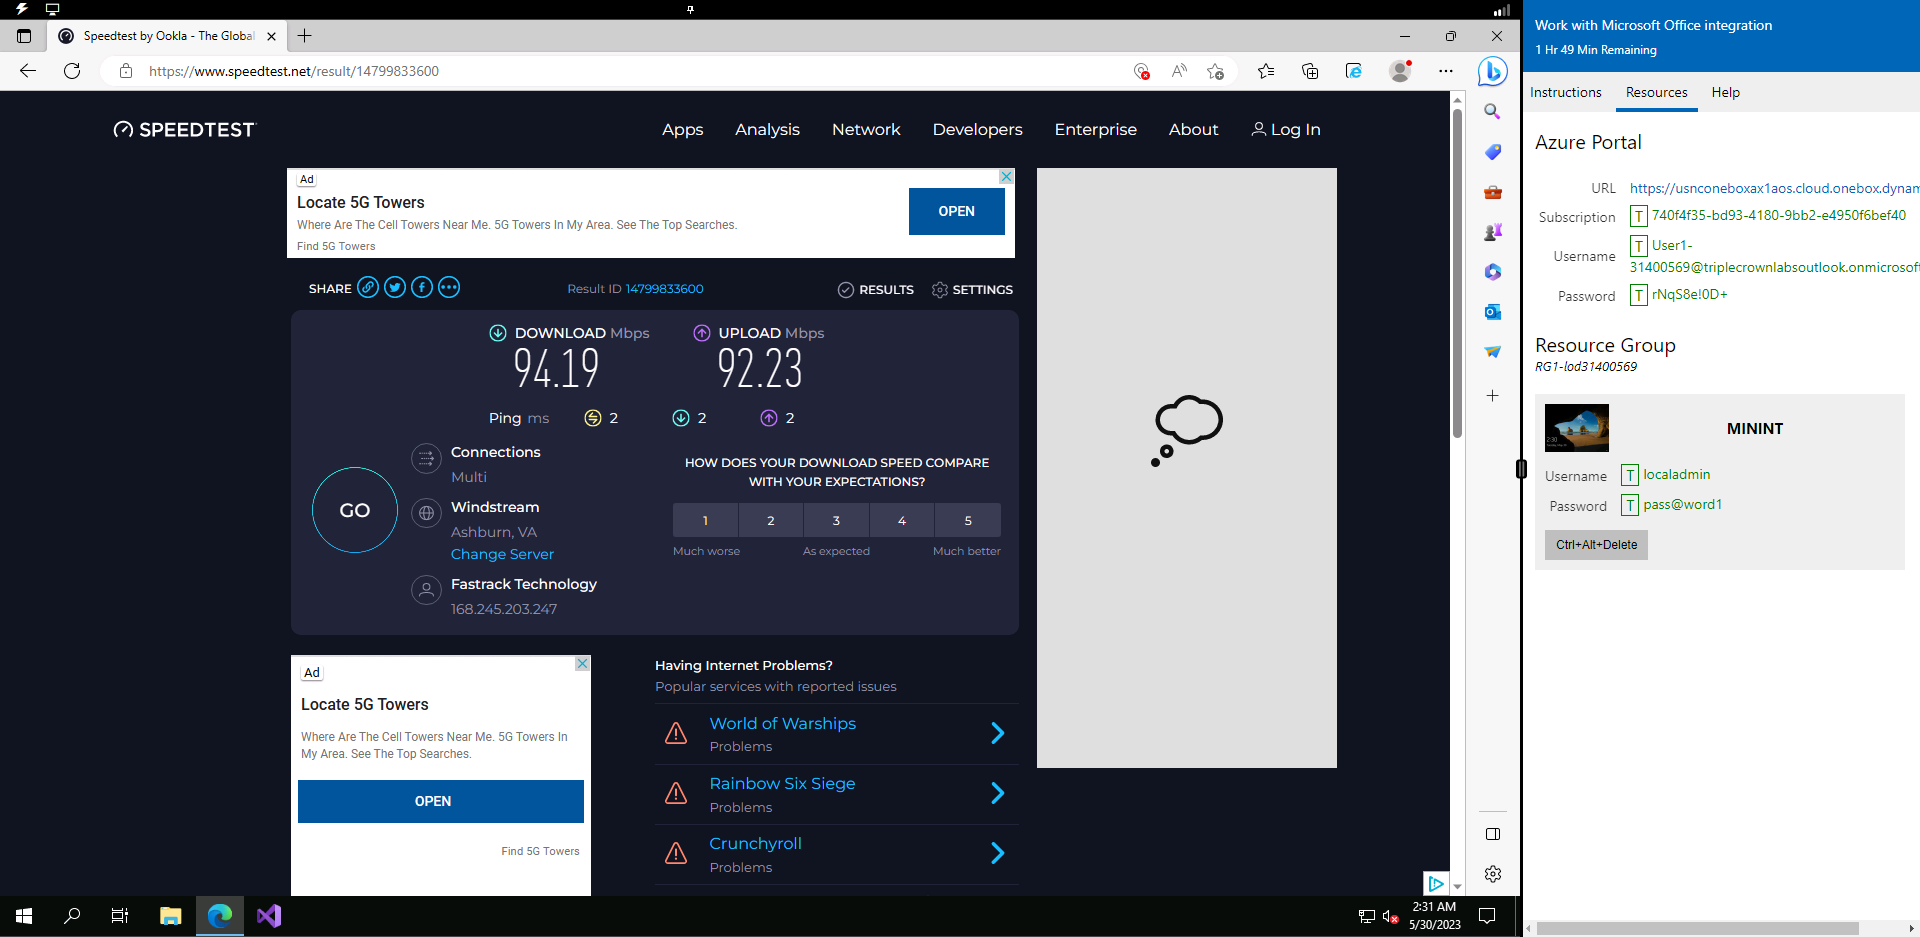The width and height of the screenshot is (1920, 937).
Task: Expand Rainbow Six Siege problems arrow
Action: coord(997,793)
